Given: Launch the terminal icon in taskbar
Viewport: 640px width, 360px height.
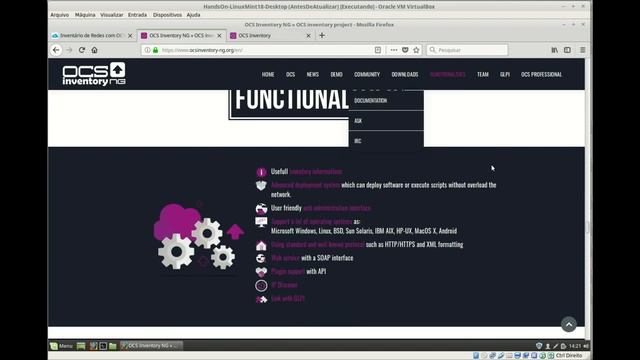Looking at the screenshot, I should pyautogui.click(x=103, y=346).
